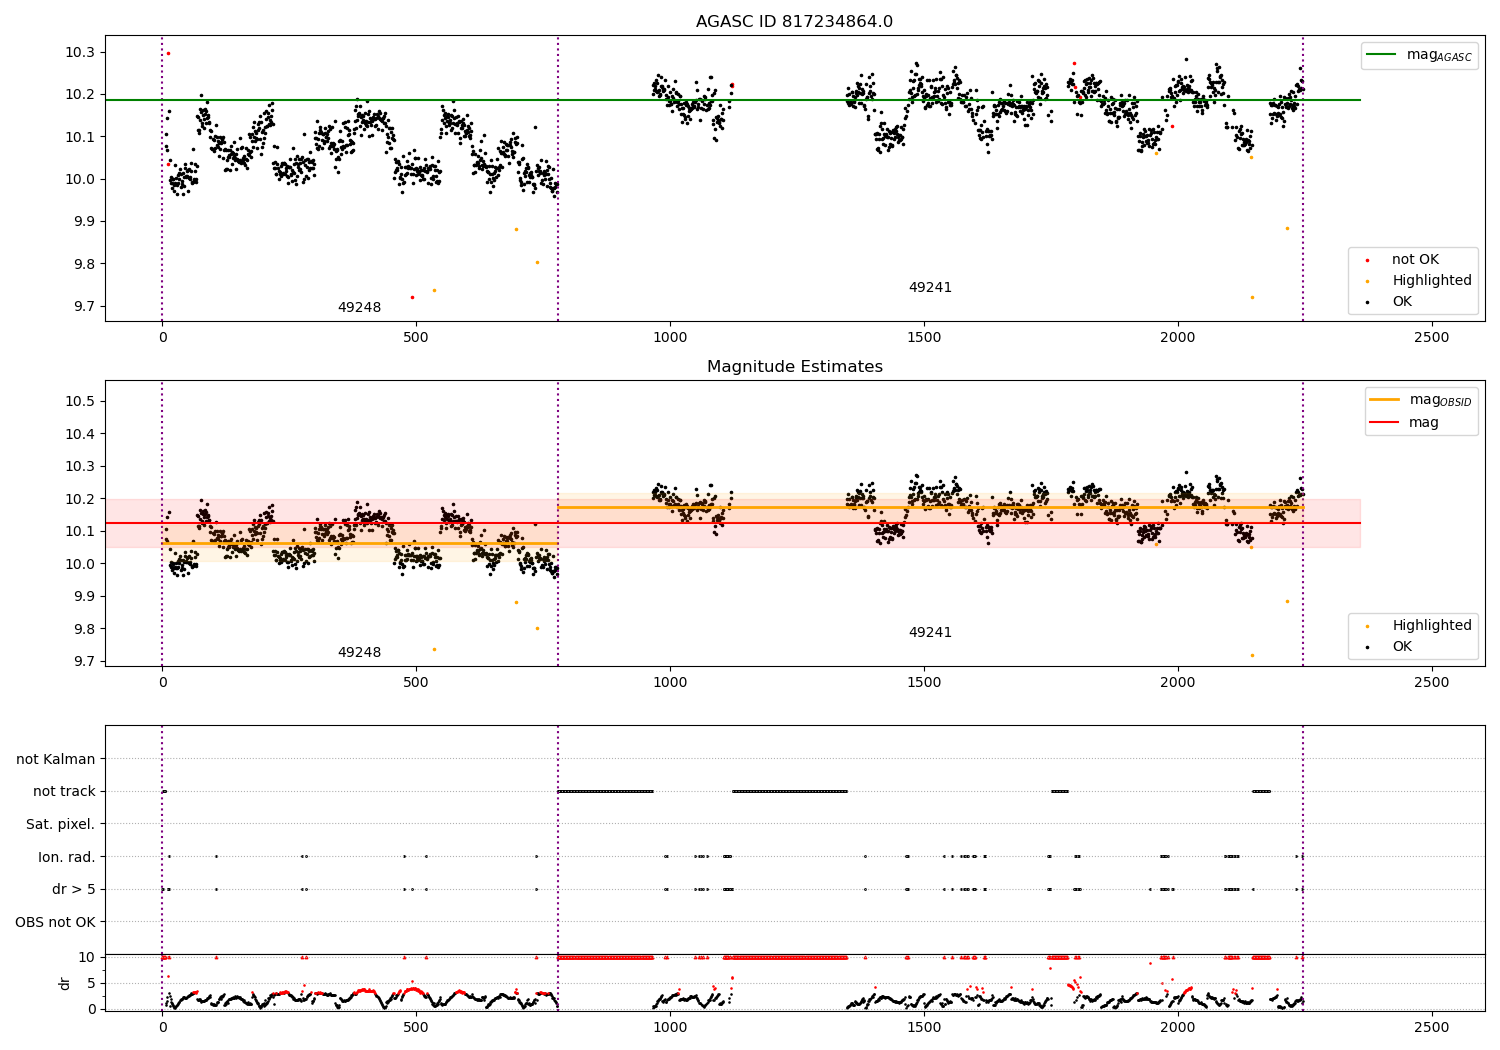This screenshot has width=1500, height=1050.
Task: Click the 'not track' row label
Action: coord(64,791)
